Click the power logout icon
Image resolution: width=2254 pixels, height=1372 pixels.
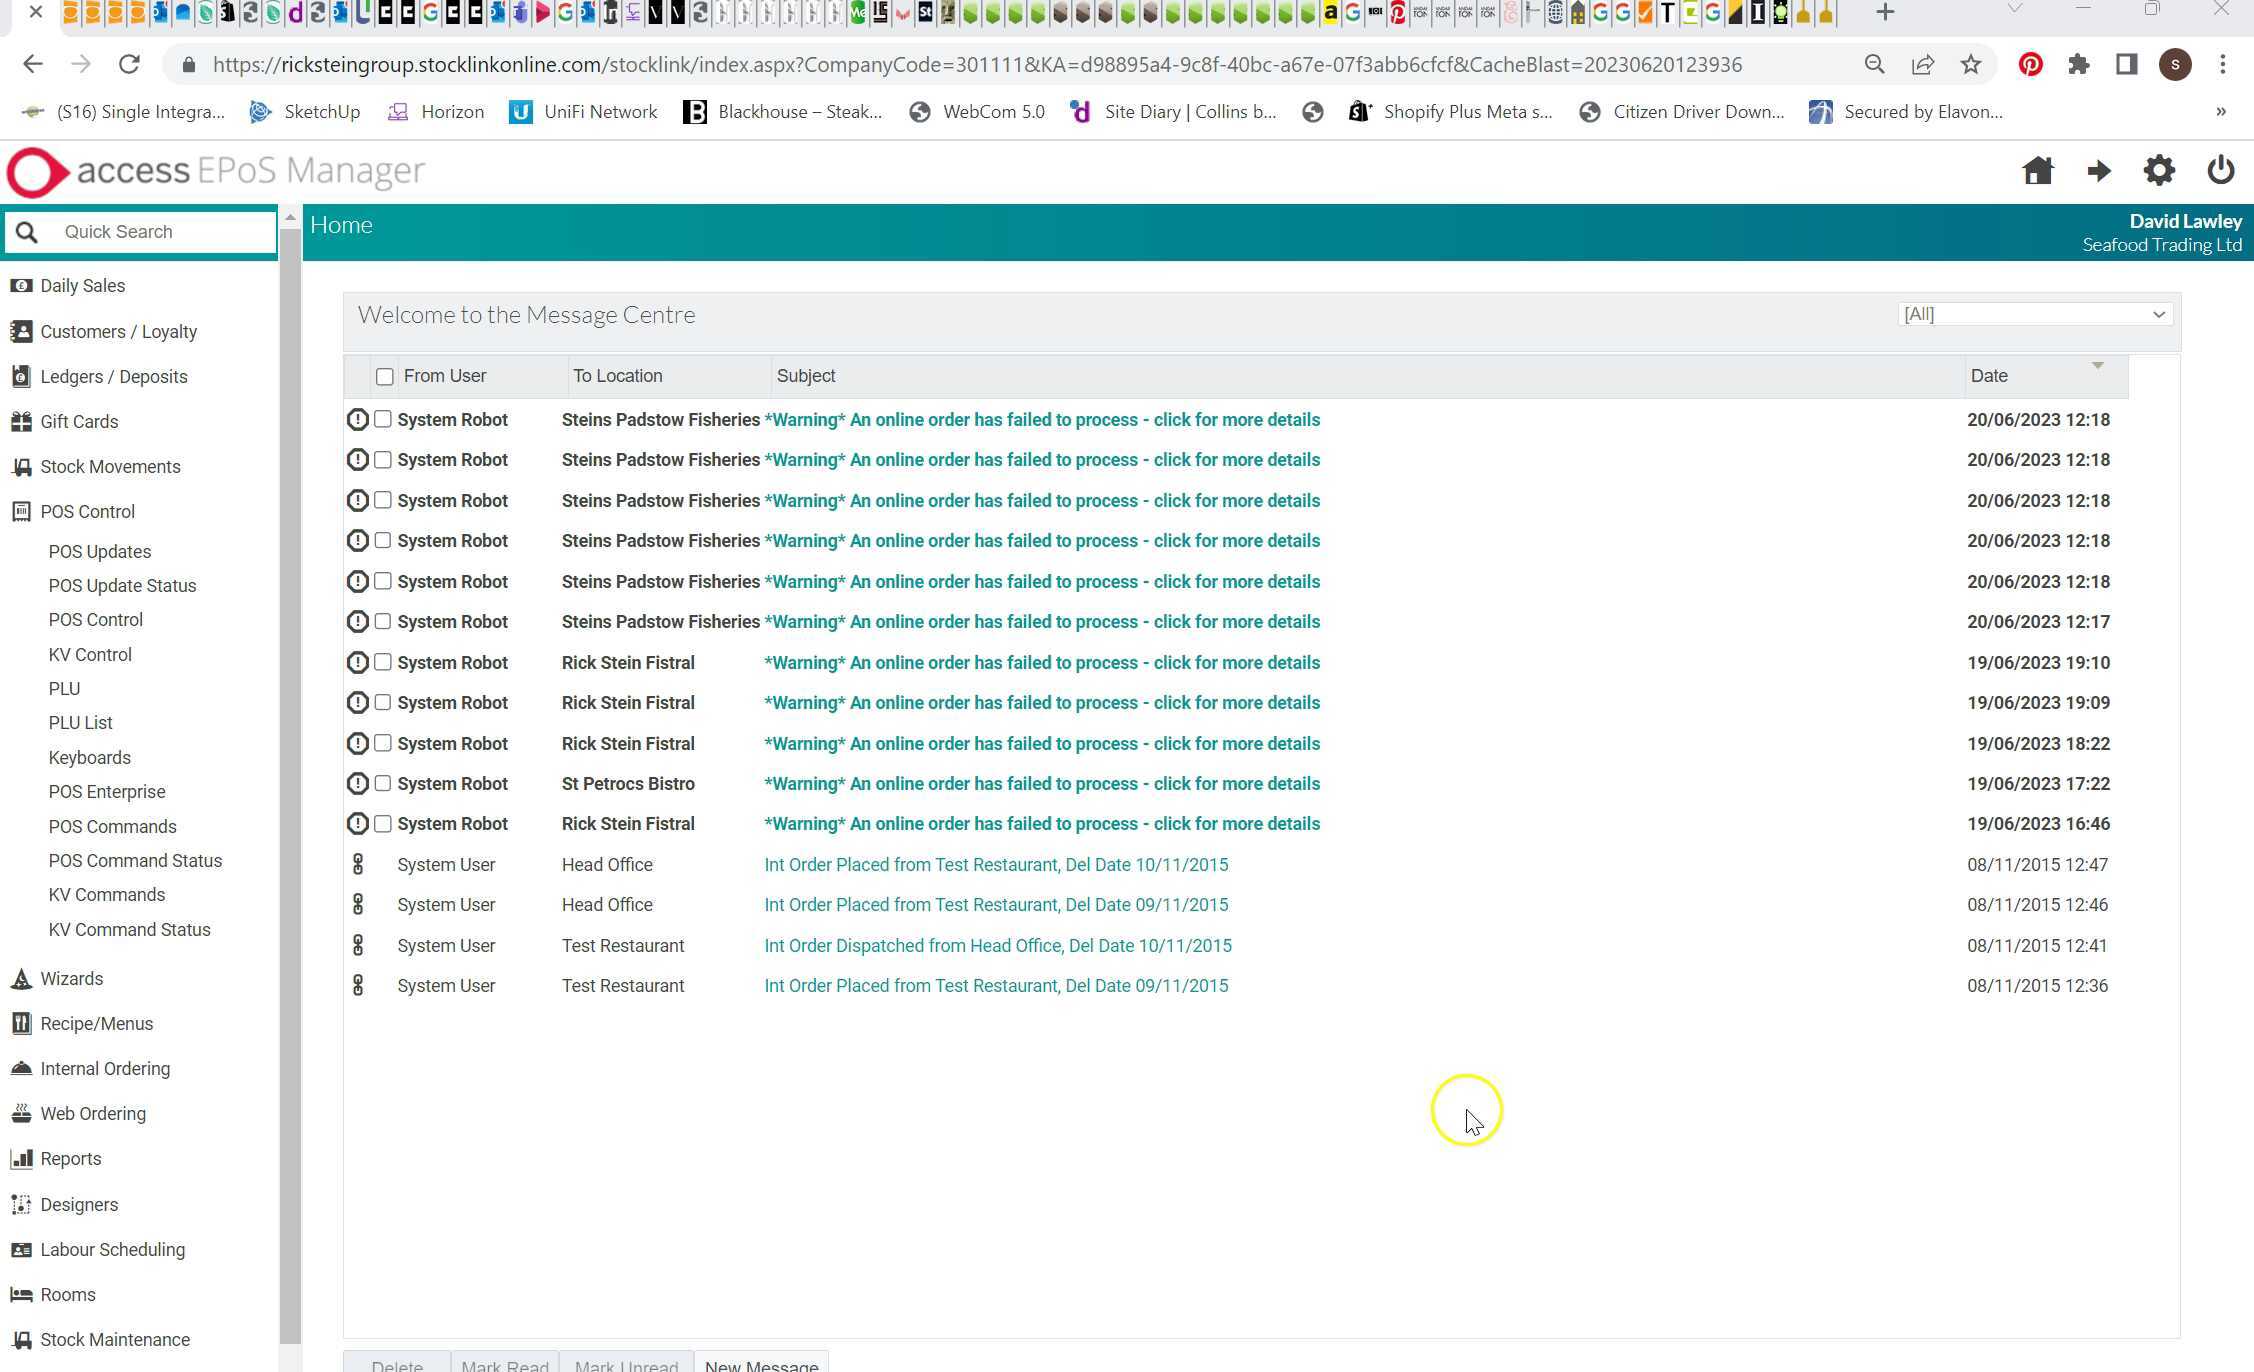(x=2220, y=171)
